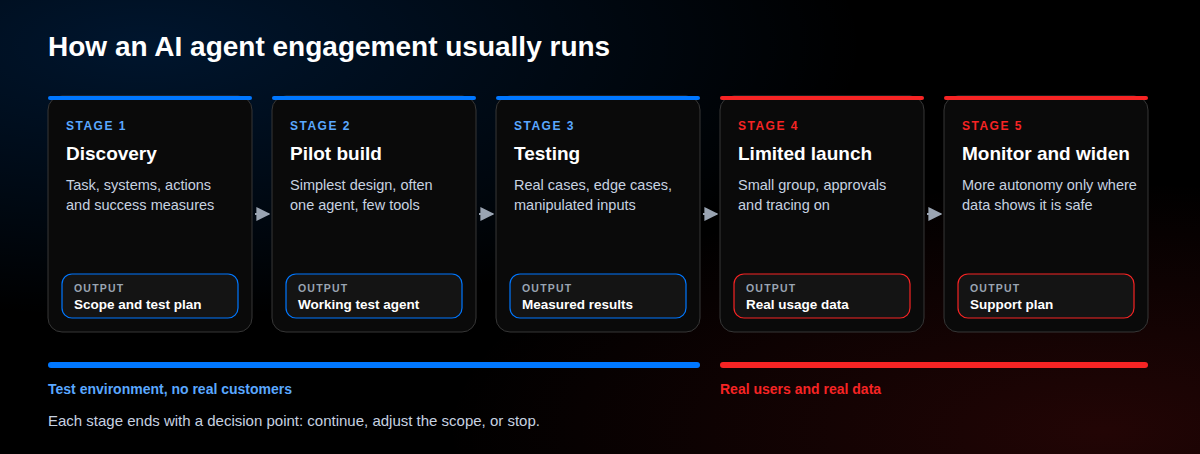Open the 'Measured results' output box
This screenshot has width=1200, height=454.
tap(598, 296)
